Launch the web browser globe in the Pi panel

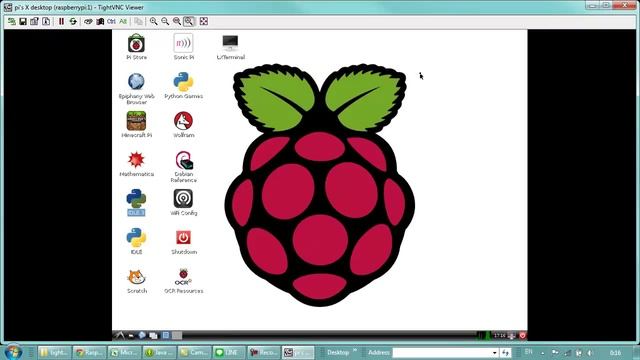click(x=142, y=335)
